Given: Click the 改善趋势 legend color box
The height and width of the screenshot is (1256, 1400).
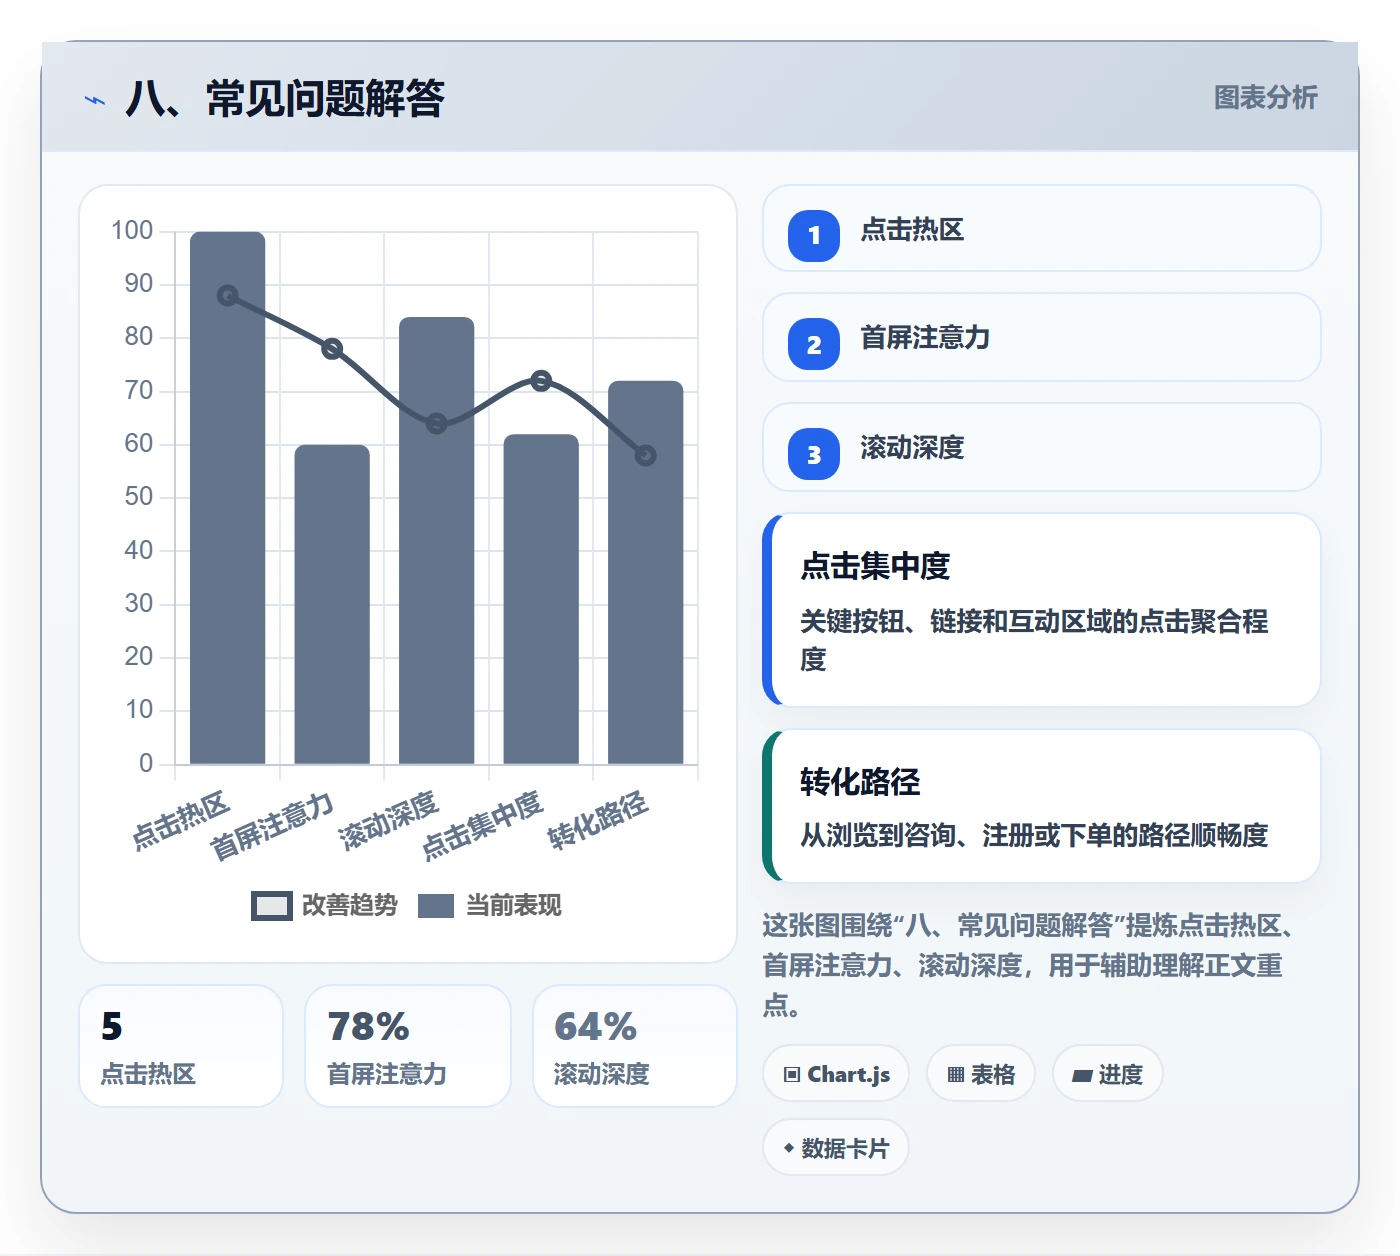Looking at the screenshot, I should [271, 905].
